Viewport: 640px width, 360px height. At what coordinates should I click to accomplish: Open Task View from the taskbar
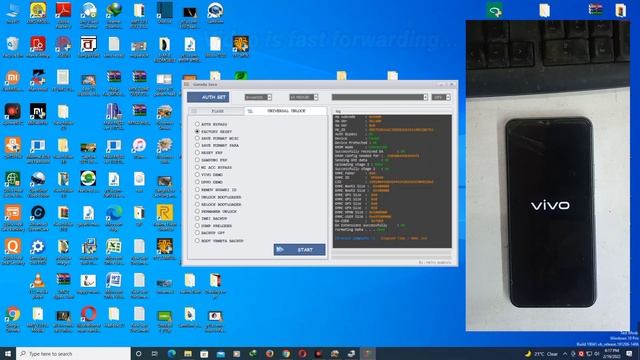(155, 353)
